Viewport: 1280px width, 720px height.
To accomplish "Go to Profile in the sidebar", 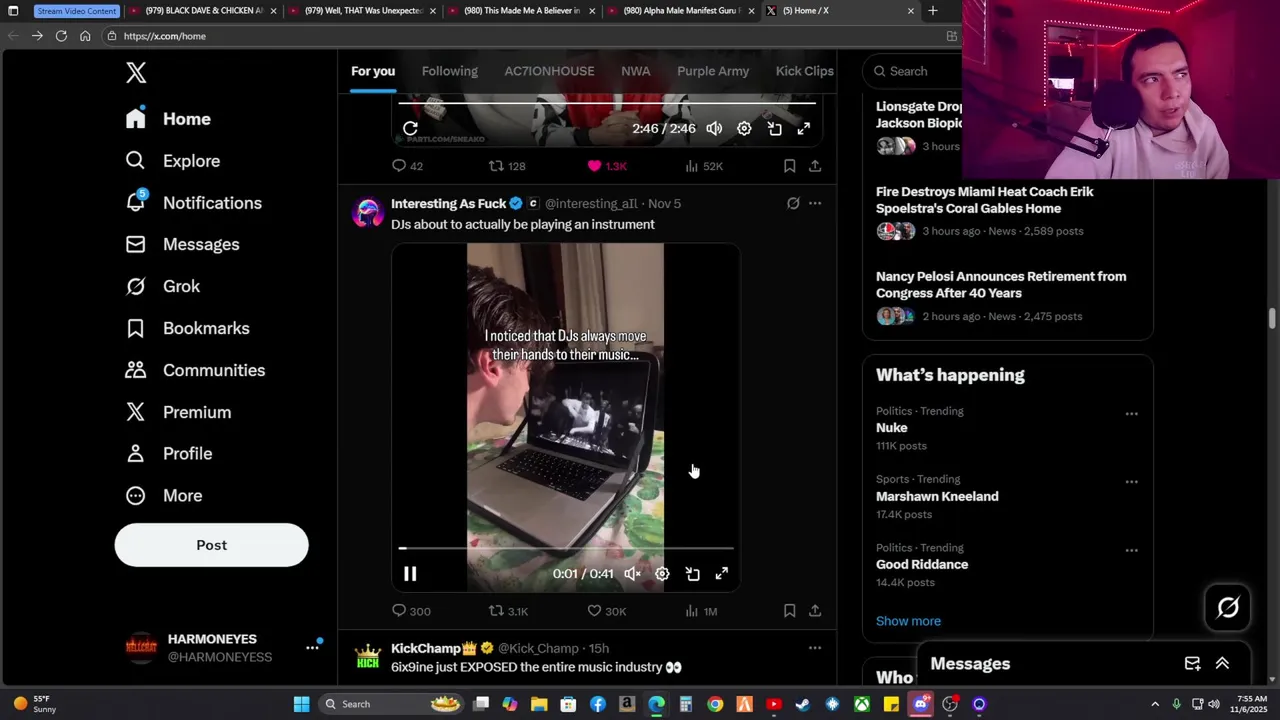I will click(x=168, y=454).
